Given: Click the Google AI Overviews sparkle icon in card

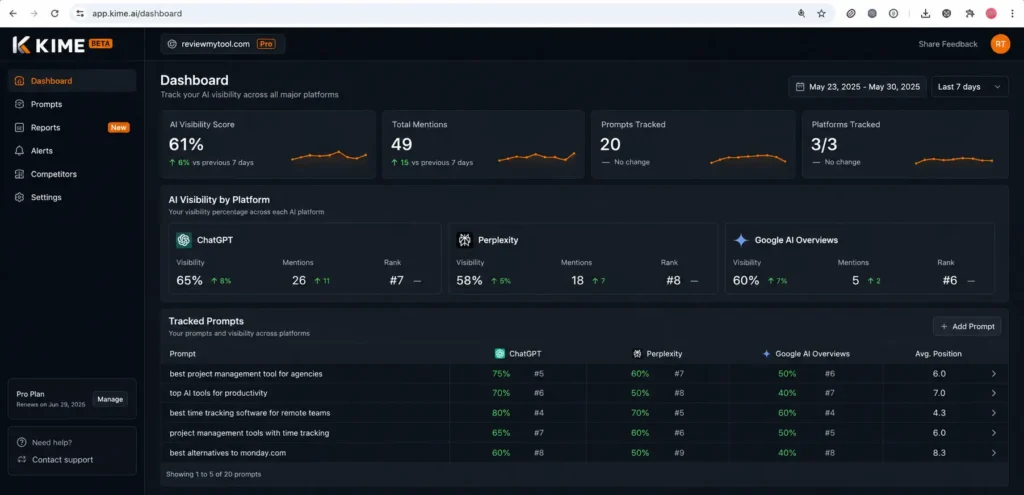Looking at the screenshot, I should tap(741, 240).
